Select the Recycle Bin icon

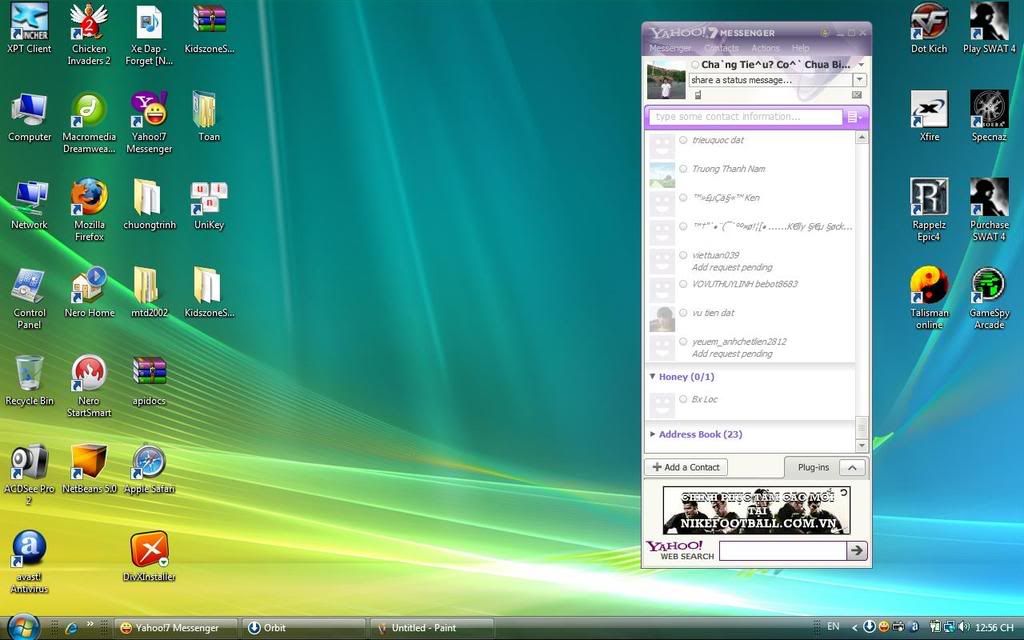coord(29,381)
